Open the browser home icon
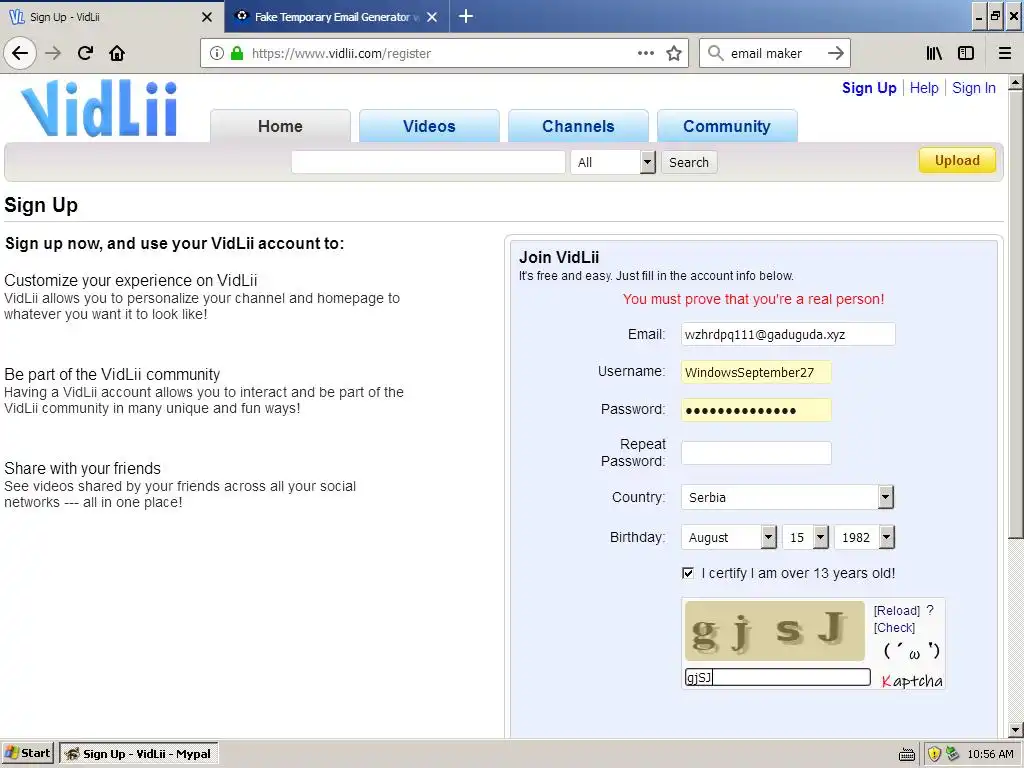 117,53
